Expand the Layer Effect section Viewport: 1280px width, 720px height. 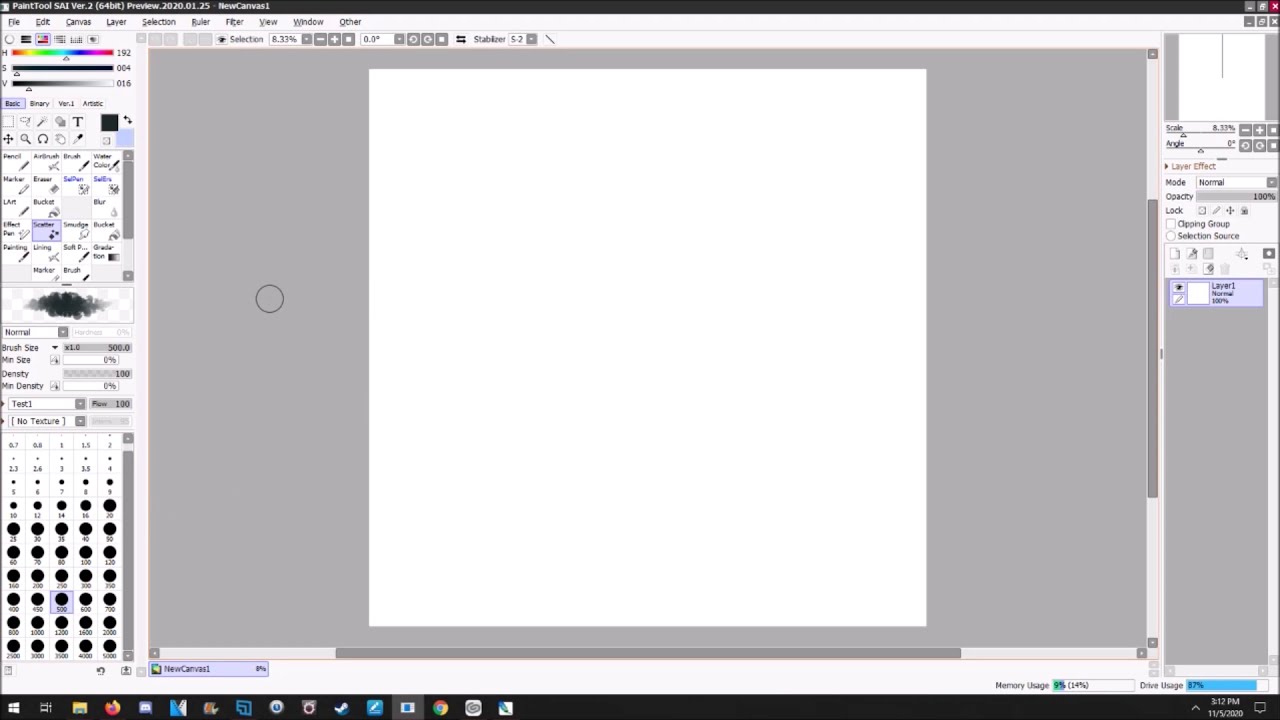coord(1191,166)
